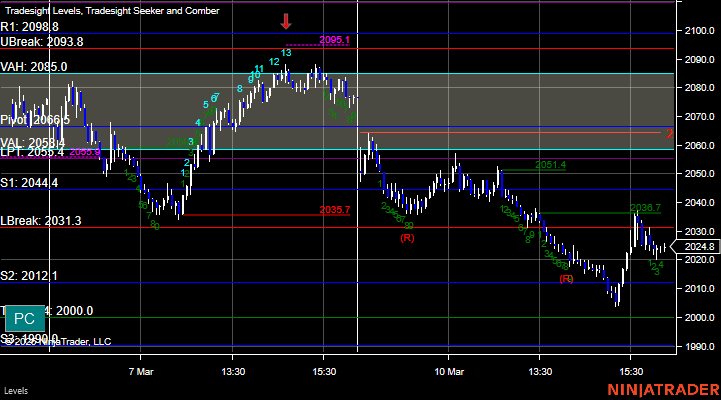721x400 pixels.
Task: Click the 'S2: 2012.1' level label
Action: click(x=29, y=276)
